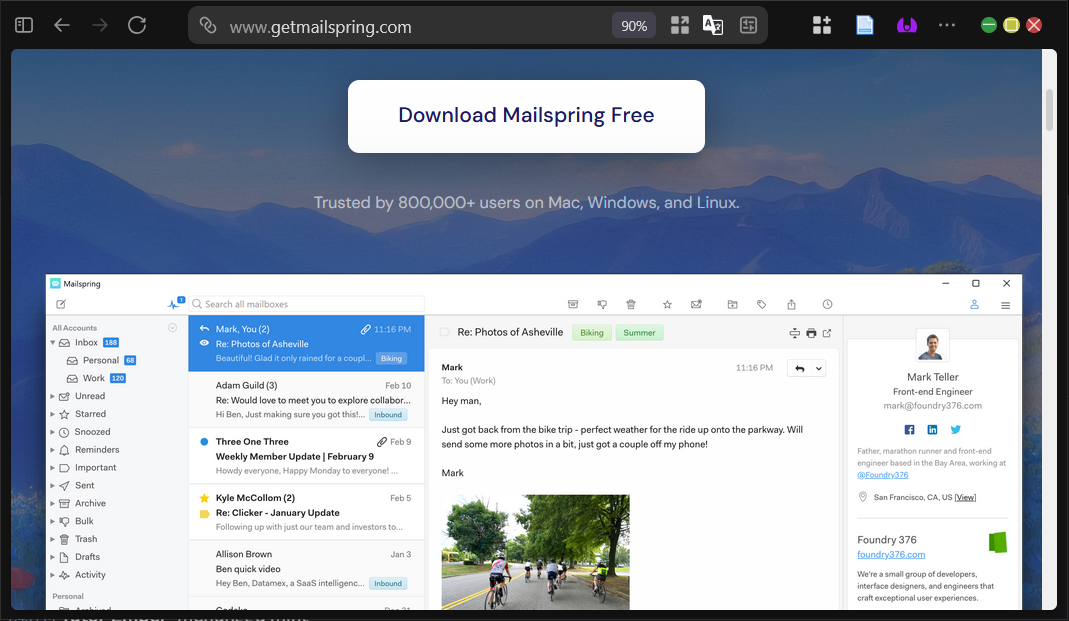Mark as spam with the thumbs-down icon
This screenshot has width=1069, height=621.
pyautogui.click(x=602, y=304)
